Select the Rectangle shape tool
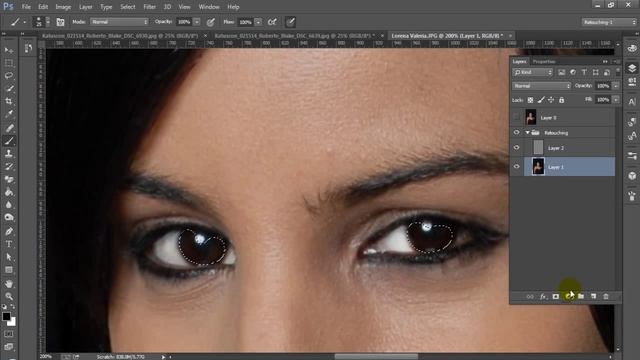Screen dimensions: 640x360 tap(9, 270)
